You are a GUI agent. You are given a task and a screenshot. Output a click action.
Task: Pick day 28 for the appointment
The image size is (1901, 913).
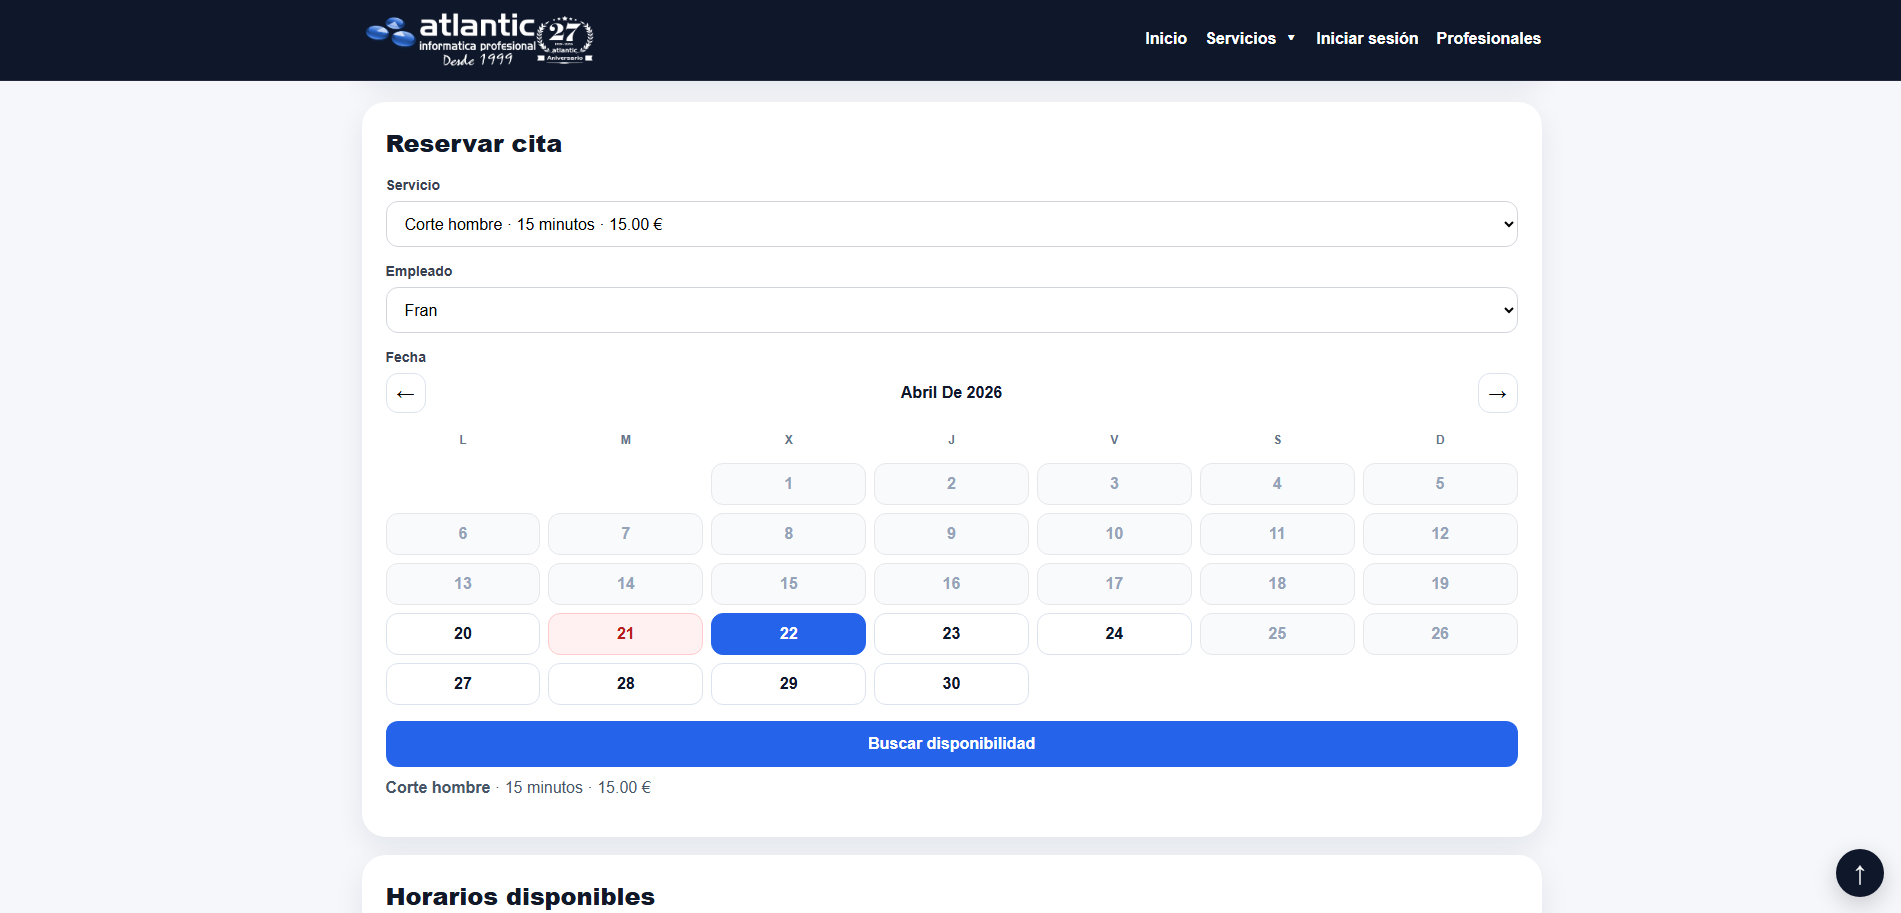coord(625,684)
